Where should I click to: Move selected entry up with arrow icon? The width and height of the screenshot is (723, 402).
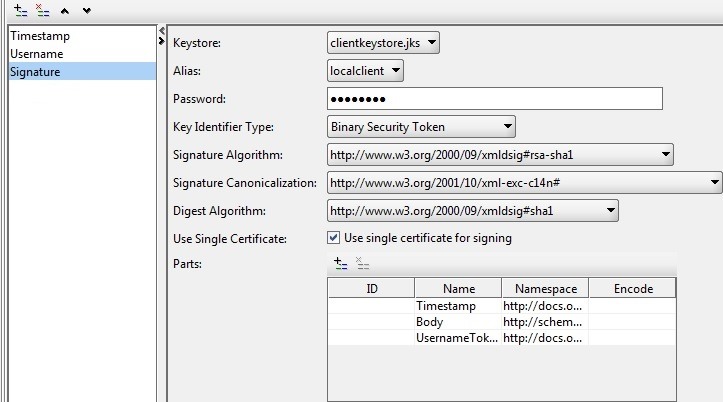click(x=66, y=10)
